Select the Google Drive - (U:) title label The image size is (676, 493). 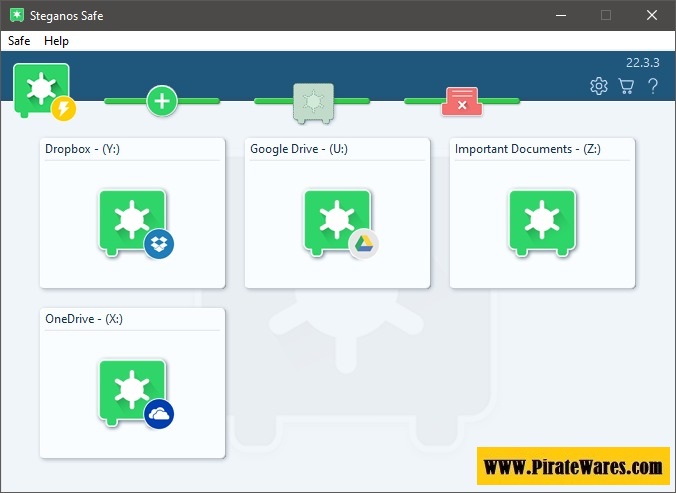pos(299,149)
